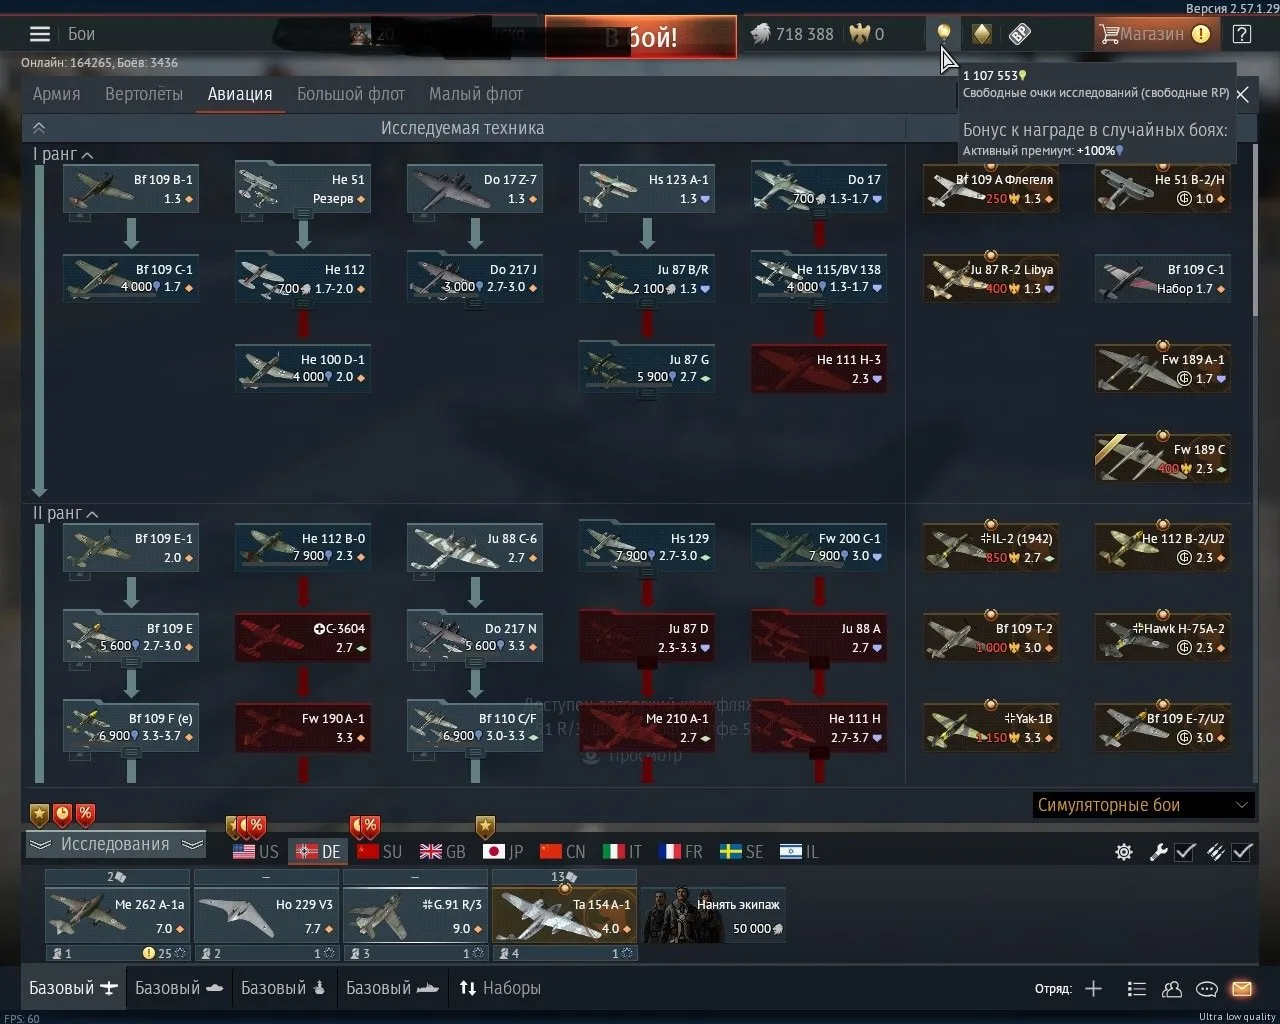Image resolution: width=1280 pixels, height=1024 pixels.
Task: Select the JP nation flag
Action: coord(503,852)
